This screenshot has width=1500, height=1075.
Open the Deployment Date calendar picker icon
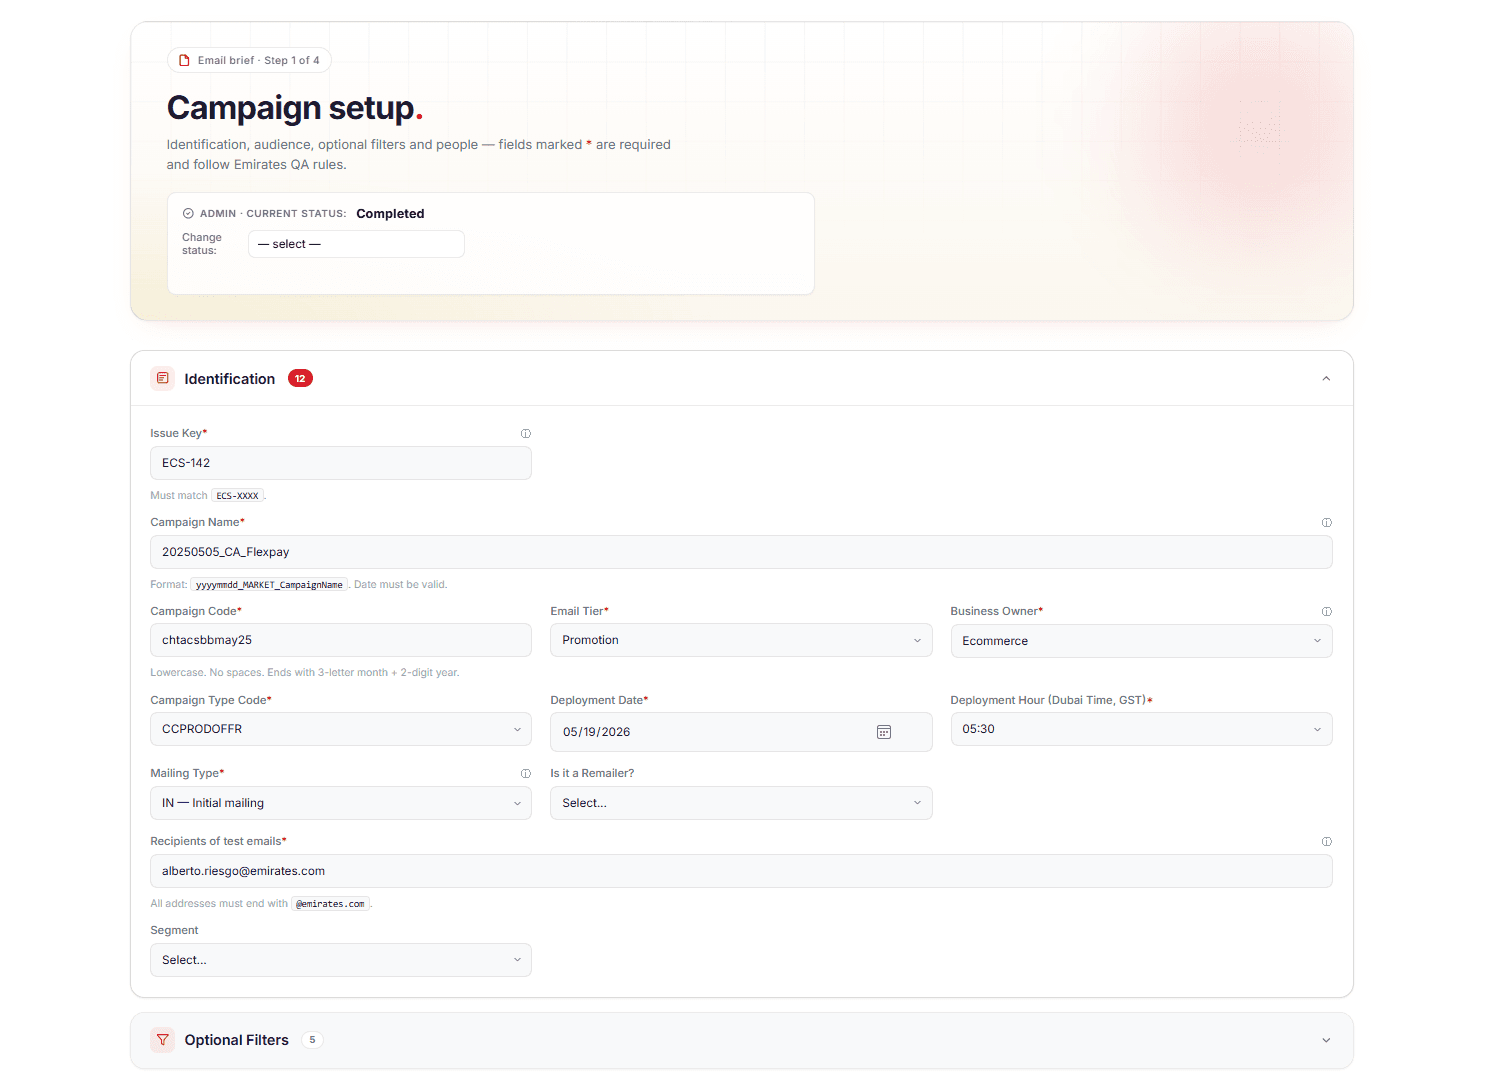[x=884, y=732]
